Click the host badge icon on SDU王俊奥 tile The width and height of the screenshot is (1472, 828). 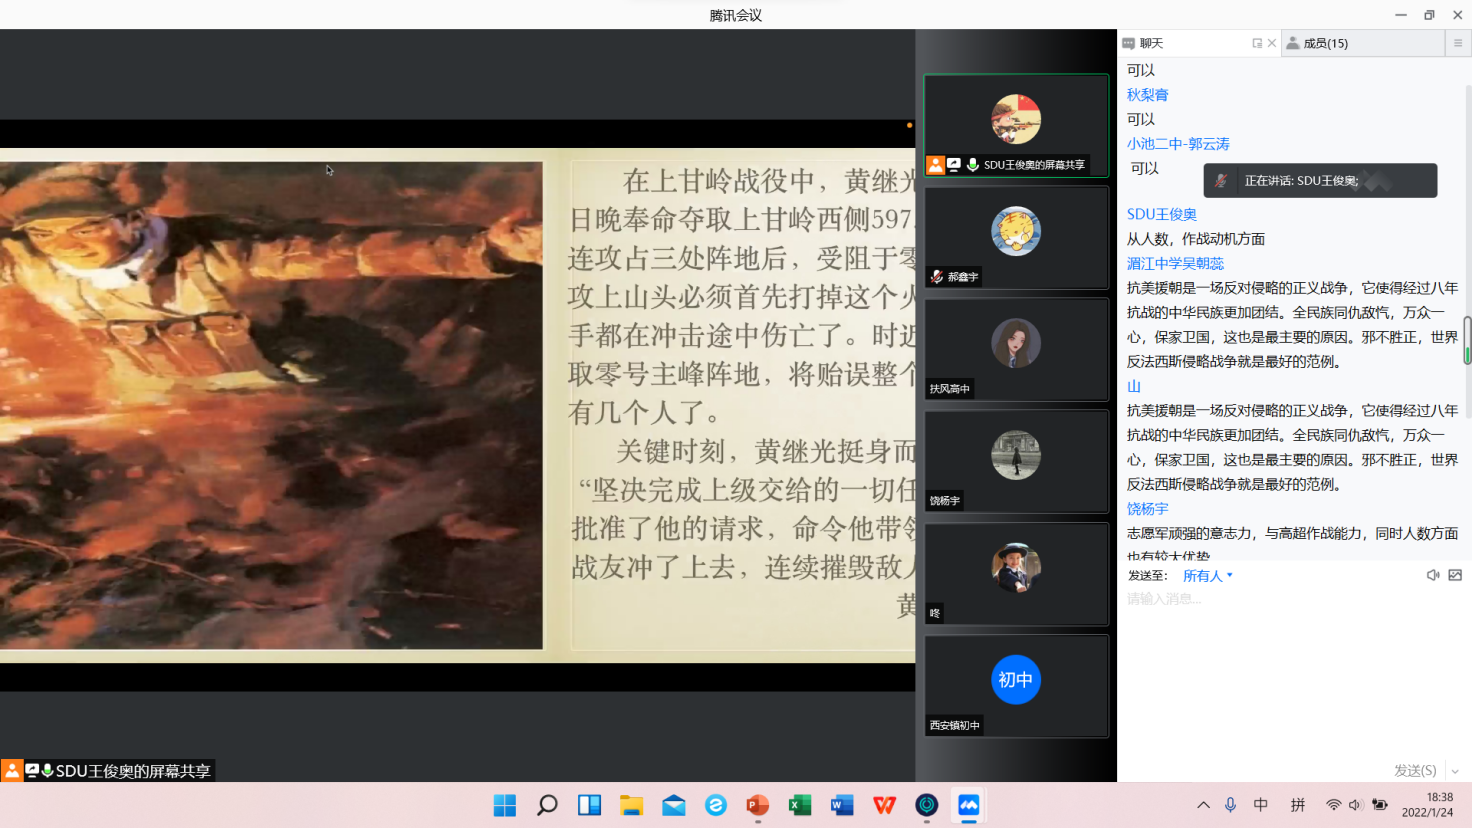(935, 165)
